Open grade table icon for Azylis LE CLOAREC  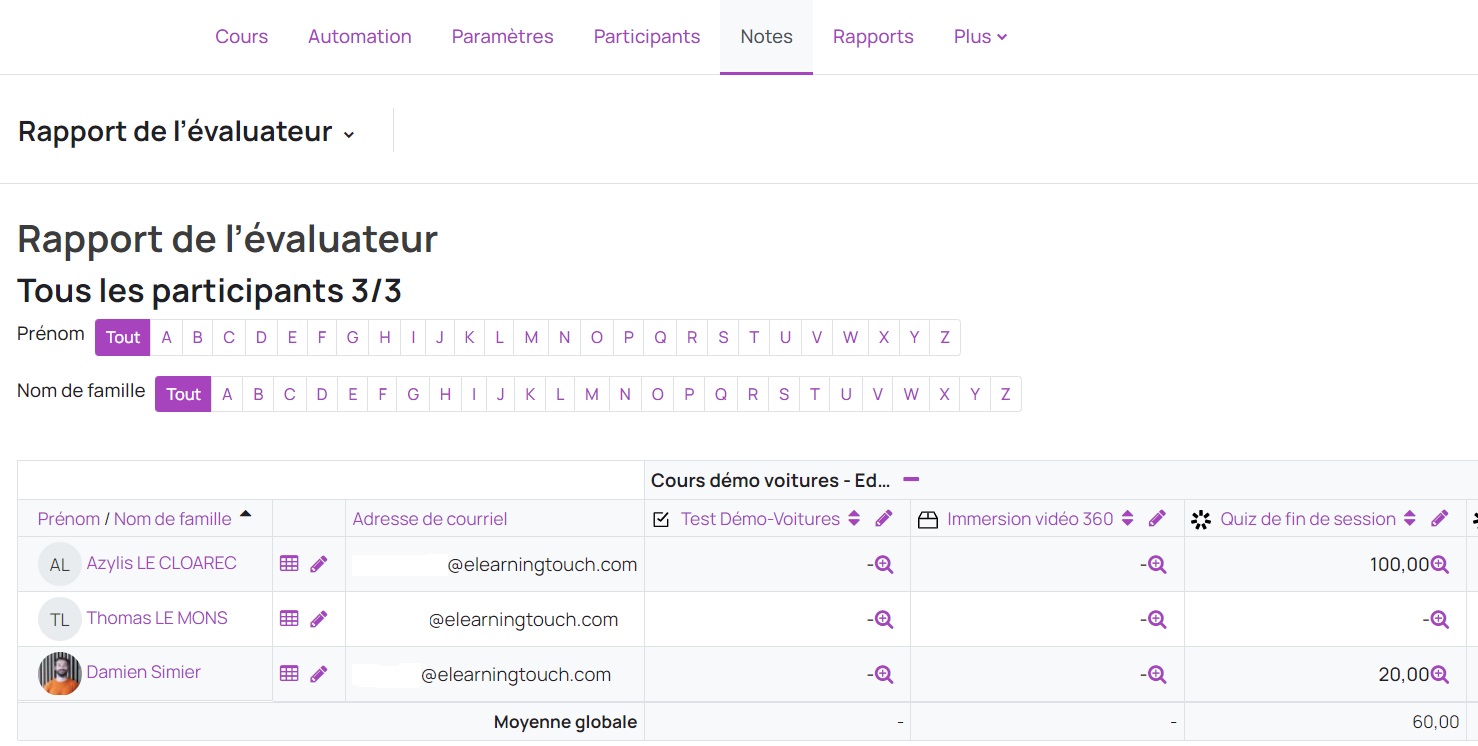289,564
